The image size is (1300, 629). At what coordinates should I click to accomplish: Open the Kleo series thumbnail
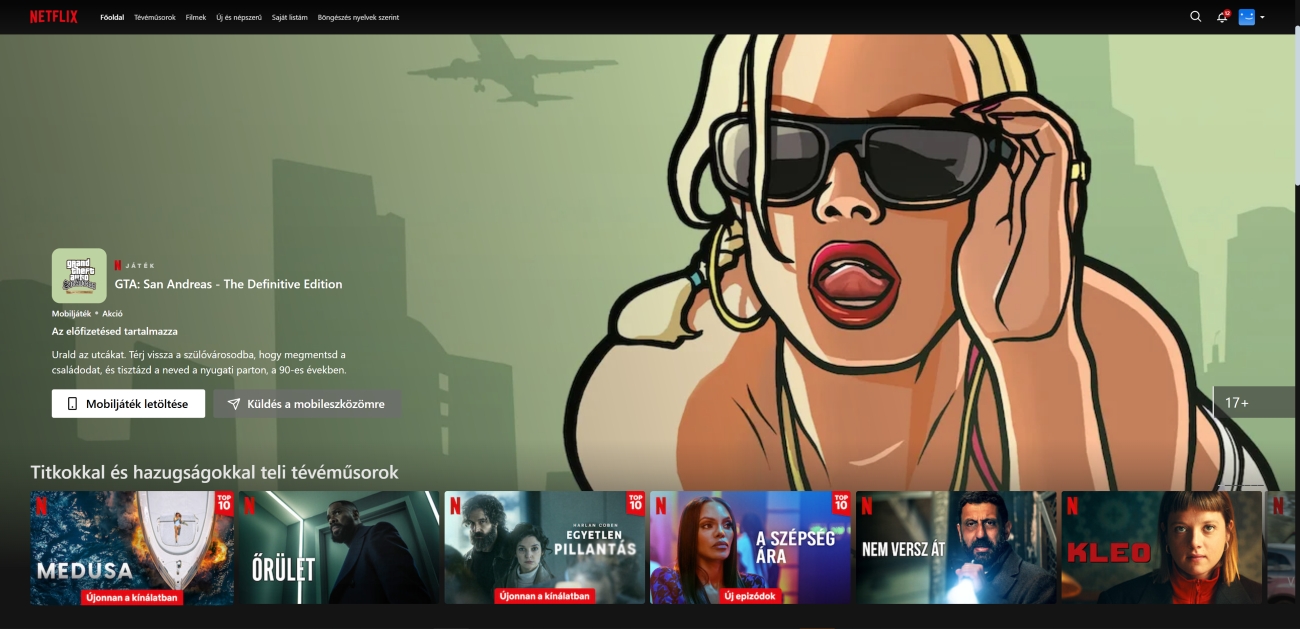tap(1161, 547)
